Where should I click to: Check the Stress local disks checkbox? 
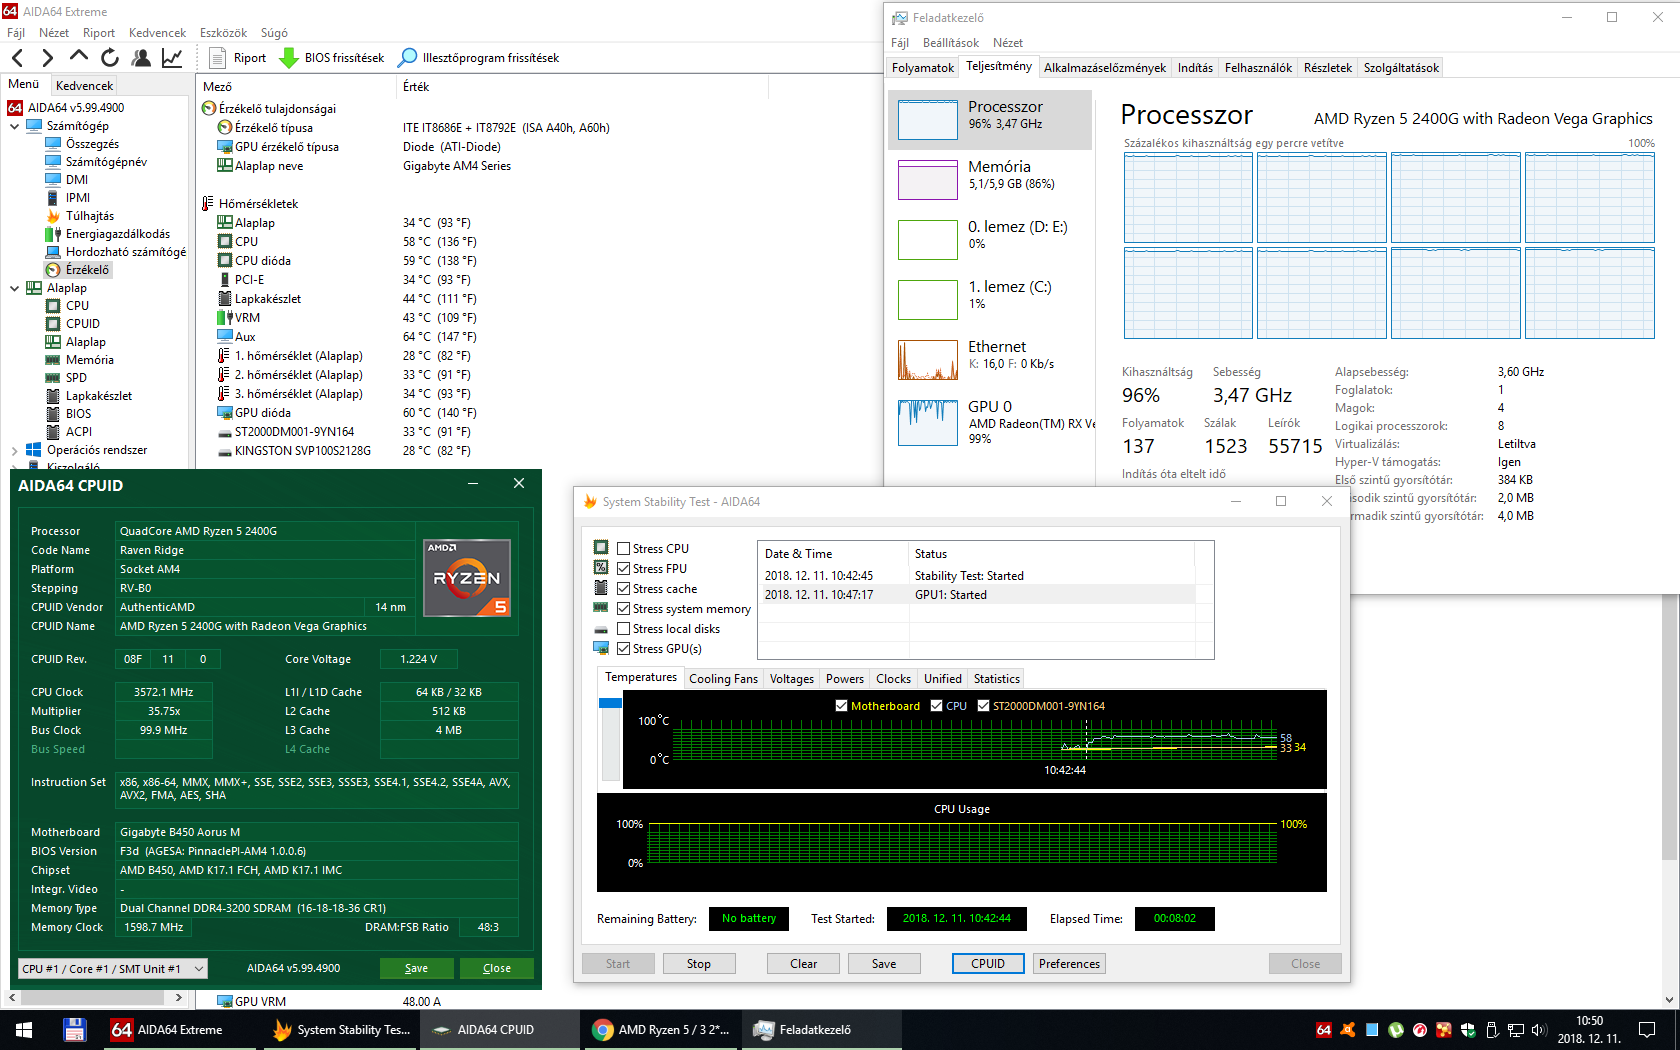point(623,629)
